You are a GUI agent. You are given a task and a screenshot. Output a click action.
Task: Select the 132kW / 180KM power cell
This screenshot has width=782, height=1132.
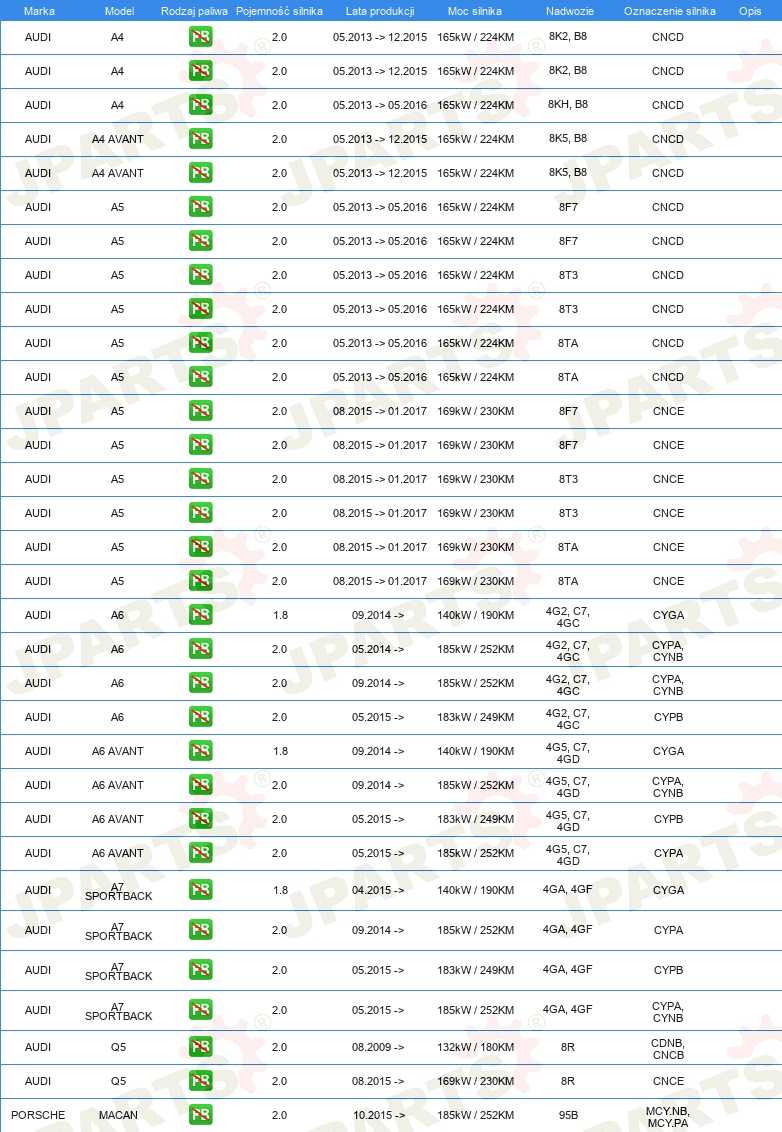(x=476, y=1047)
